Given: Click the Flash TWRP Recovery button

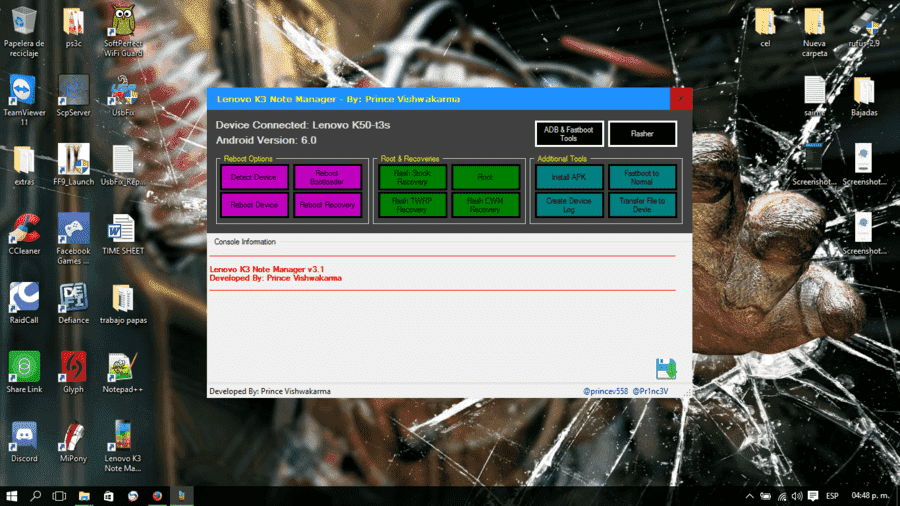Looking at the screenshot, I should [x=412, y=205].
